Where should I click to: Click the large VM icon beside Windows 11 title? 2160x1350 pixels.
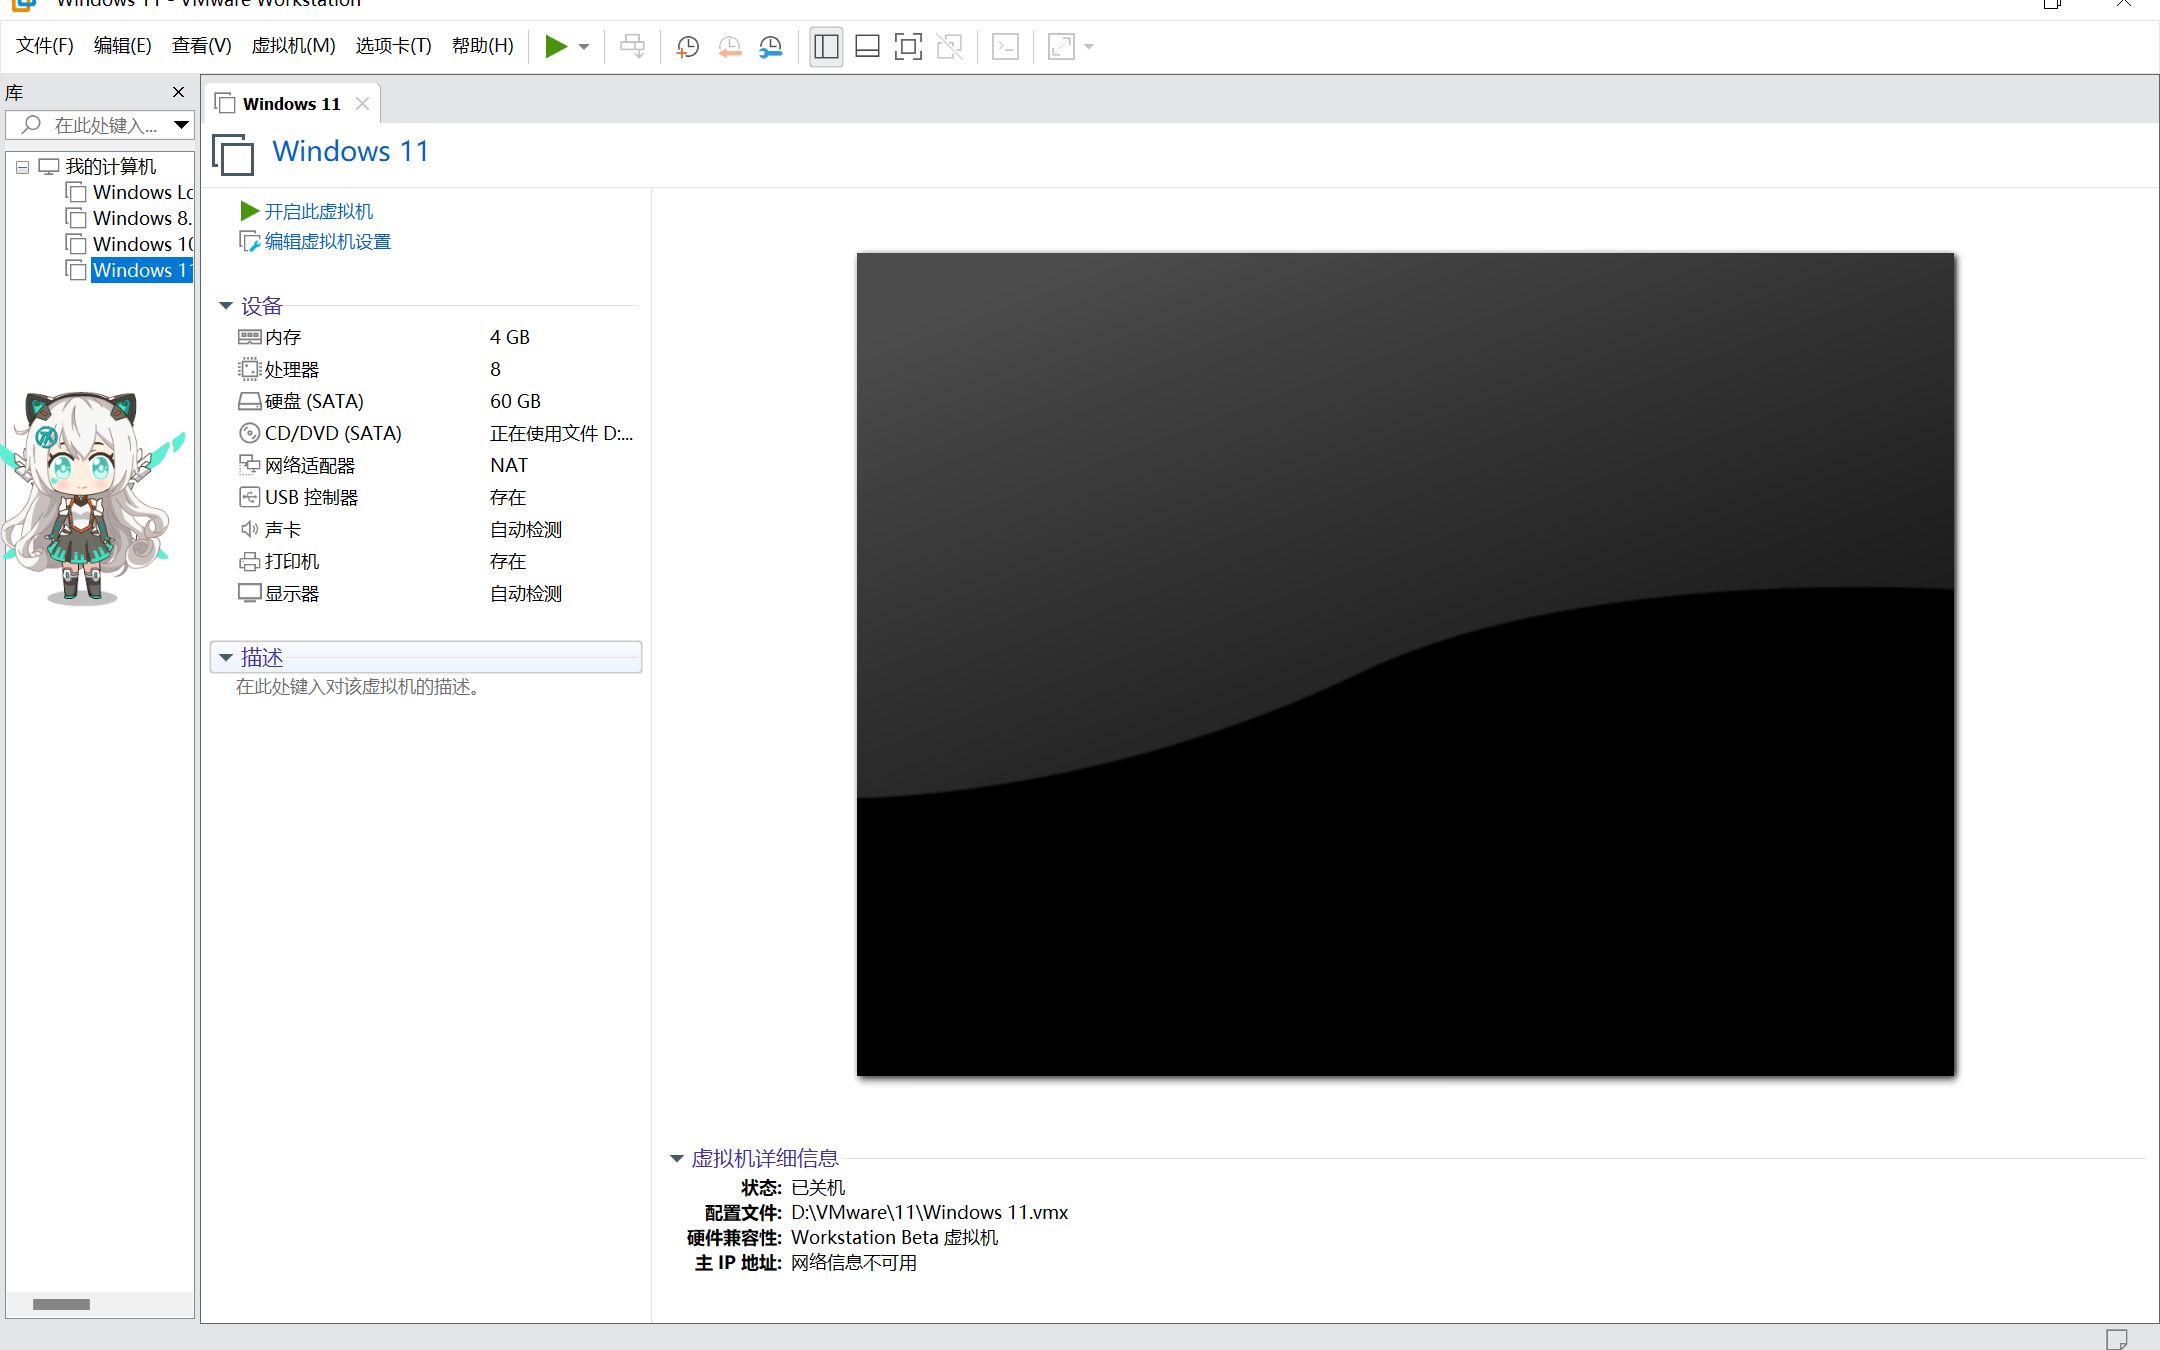point(233,154)
